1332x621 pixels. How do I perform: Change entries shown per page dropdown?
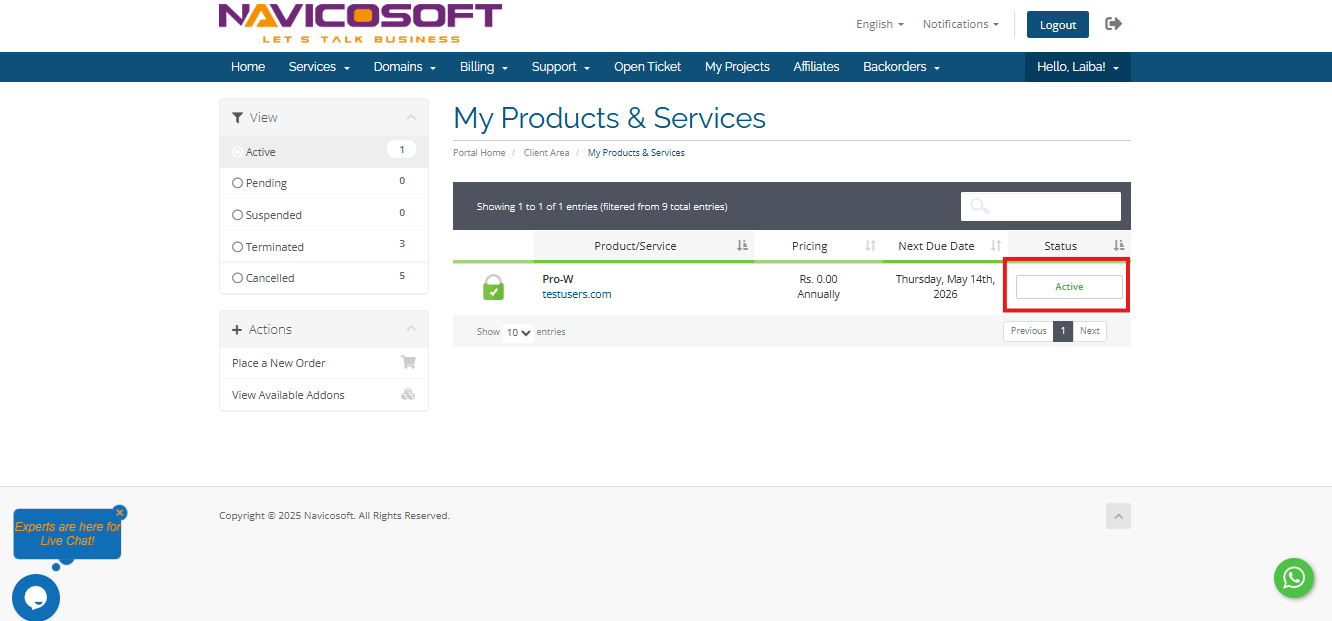click(518, 332)
